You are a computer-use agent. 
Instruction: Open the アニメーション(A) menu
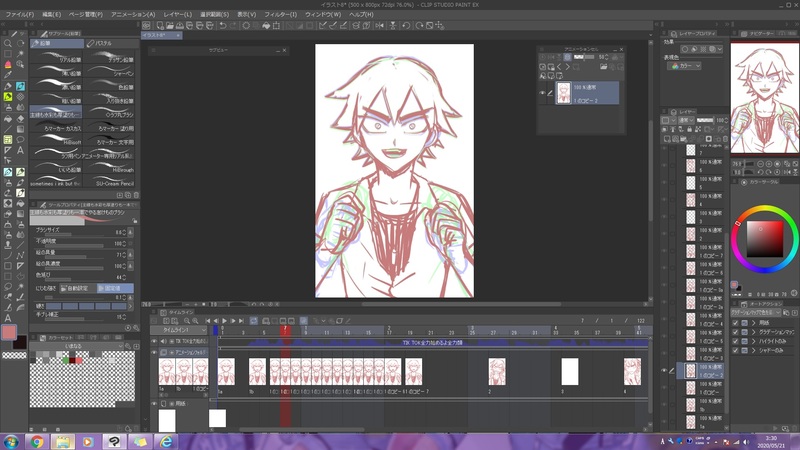[x=132, y=15]
